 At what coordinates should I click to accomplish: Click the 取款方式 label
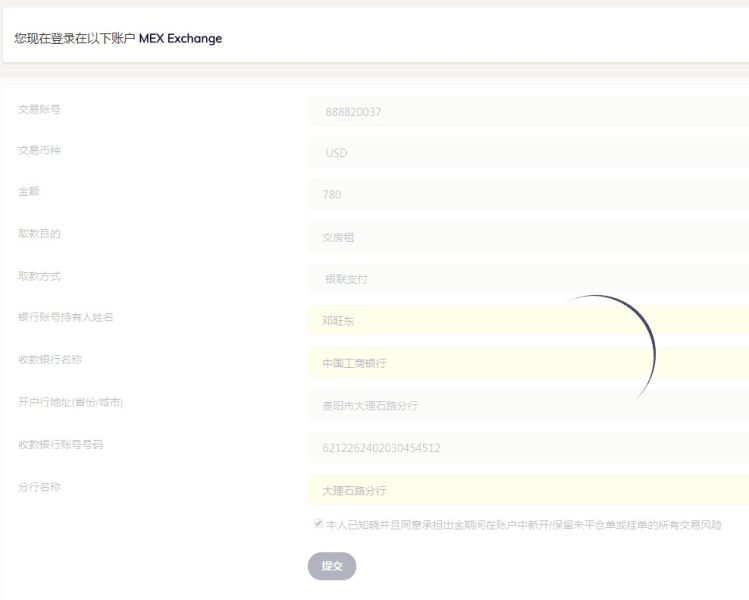39,276
